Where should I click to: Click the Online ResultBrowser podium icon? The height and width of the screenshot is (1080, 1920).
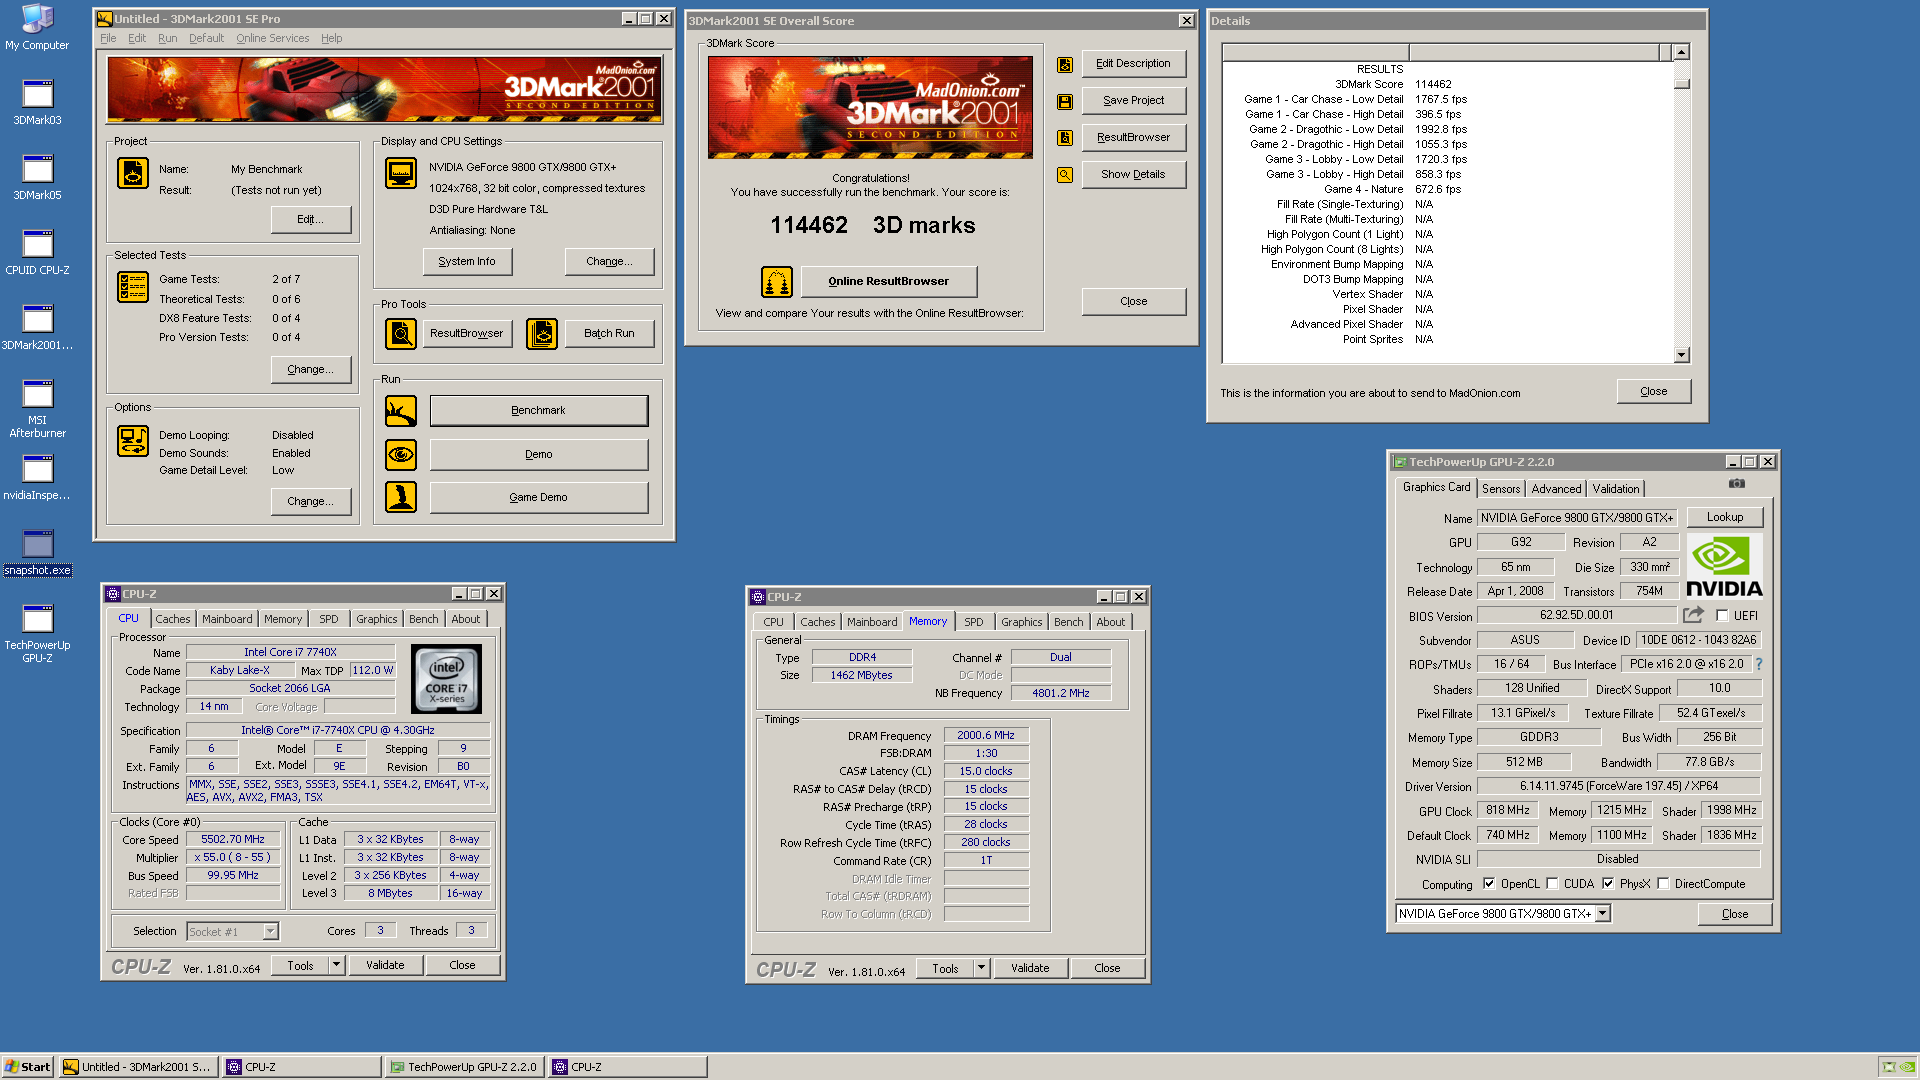777,282
